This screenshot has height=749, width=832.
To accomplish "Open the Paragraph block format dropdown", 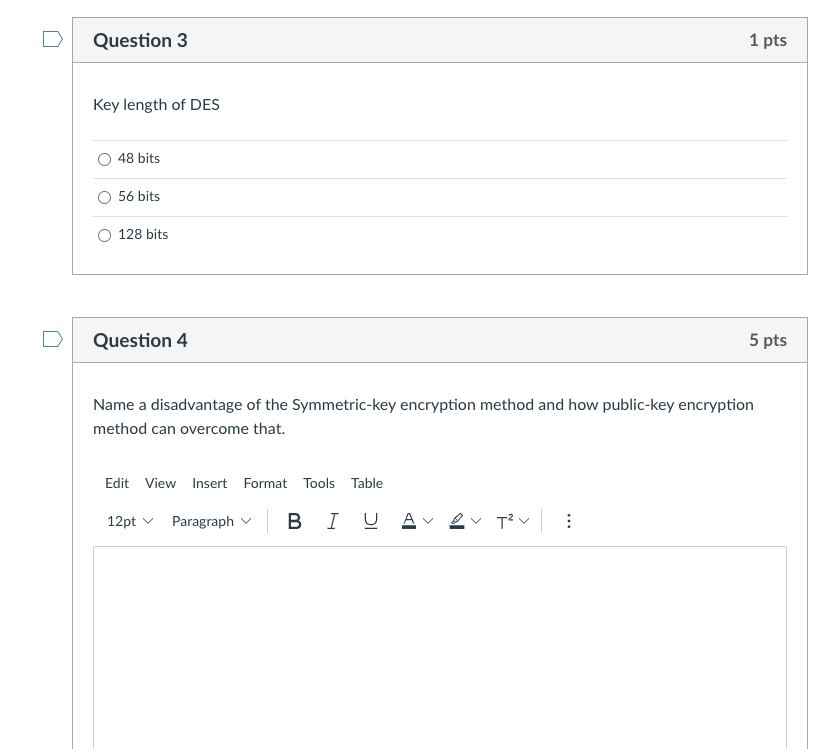I will coord(211,521).
